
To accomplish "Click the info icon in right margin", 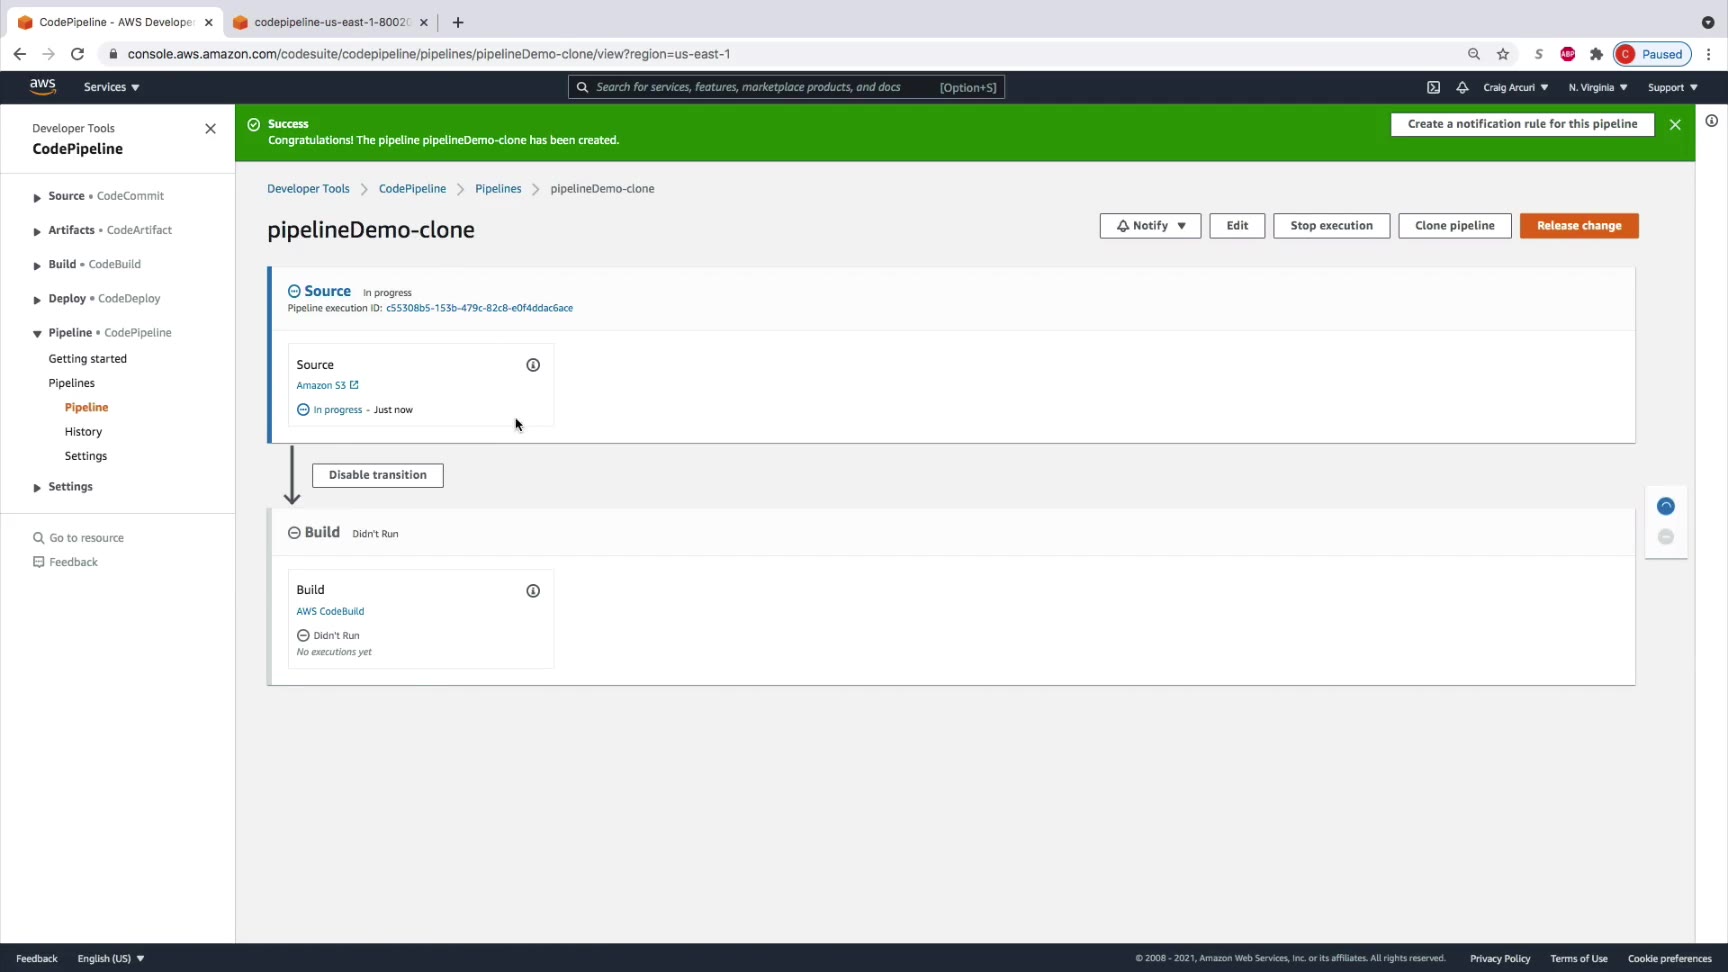I will [1712, 121].
